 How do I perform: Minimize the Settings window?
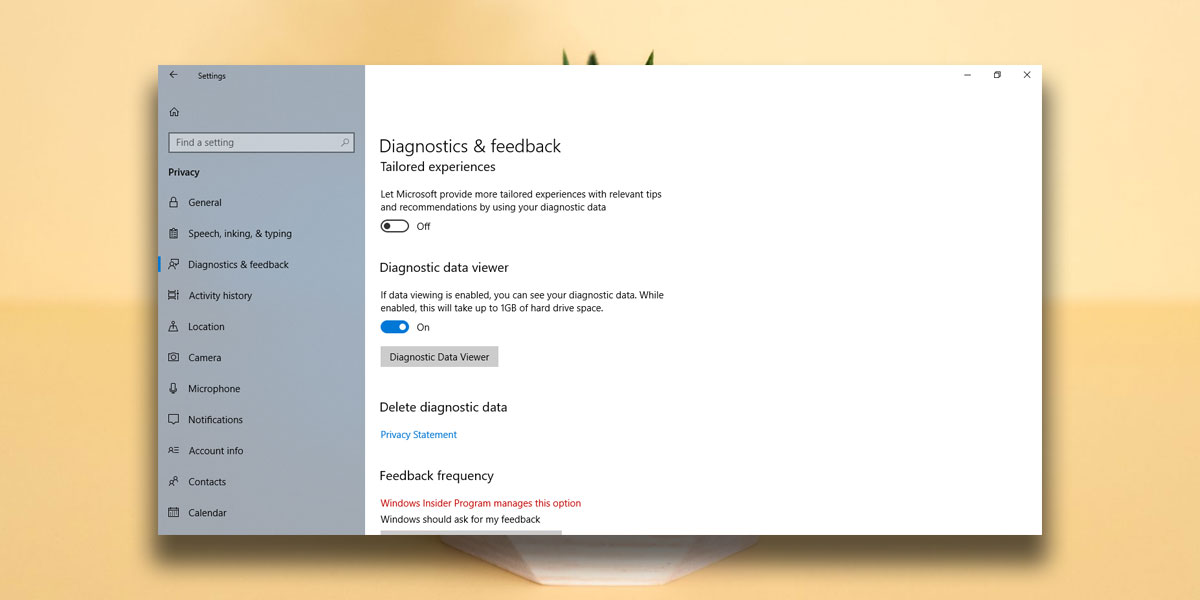968,75
